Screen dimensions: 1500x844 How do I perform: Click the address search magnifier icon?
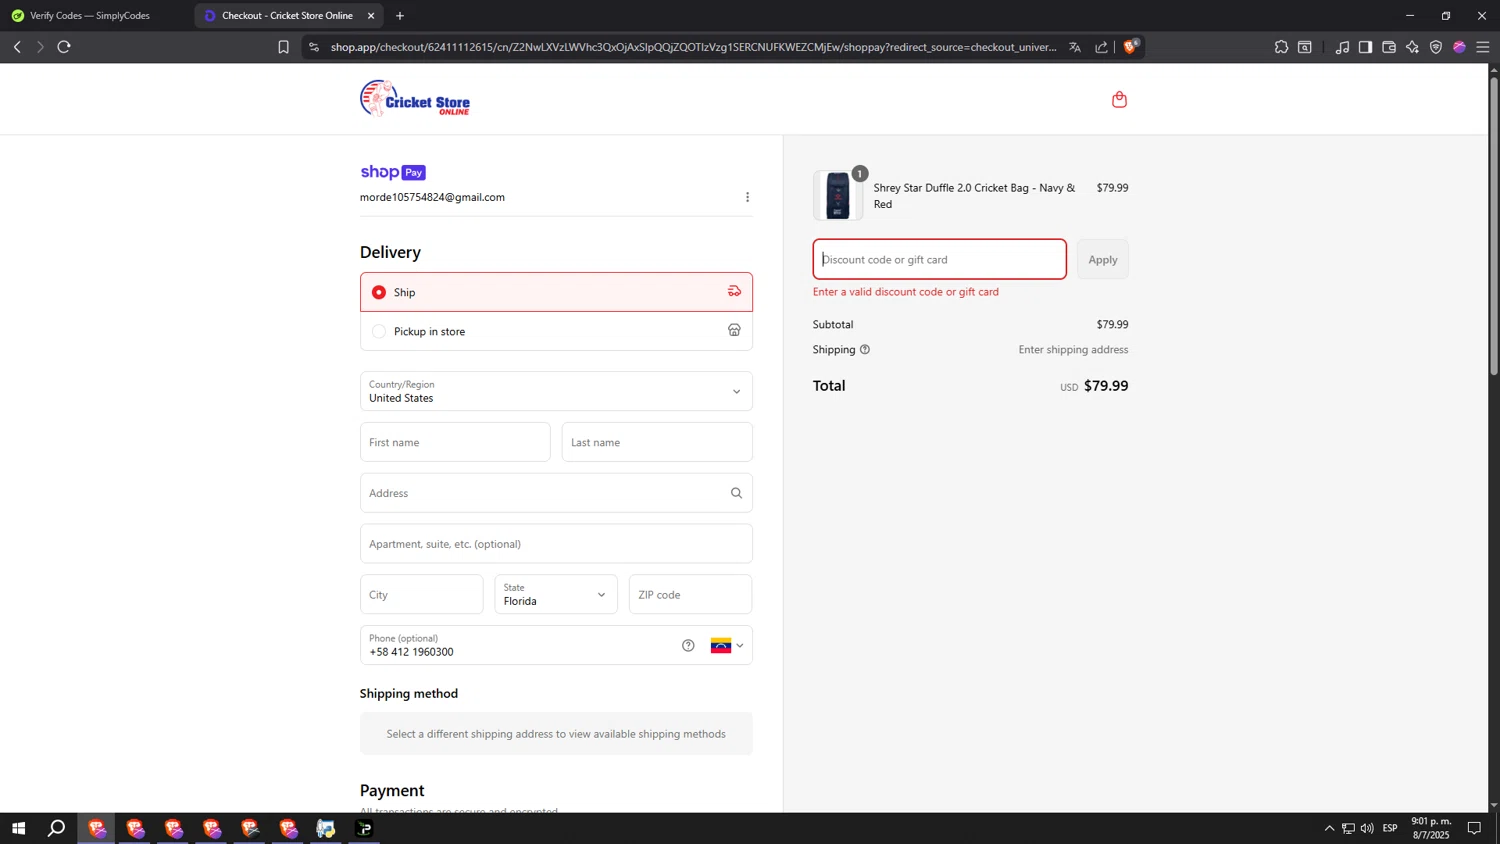[x=736, y=493]
